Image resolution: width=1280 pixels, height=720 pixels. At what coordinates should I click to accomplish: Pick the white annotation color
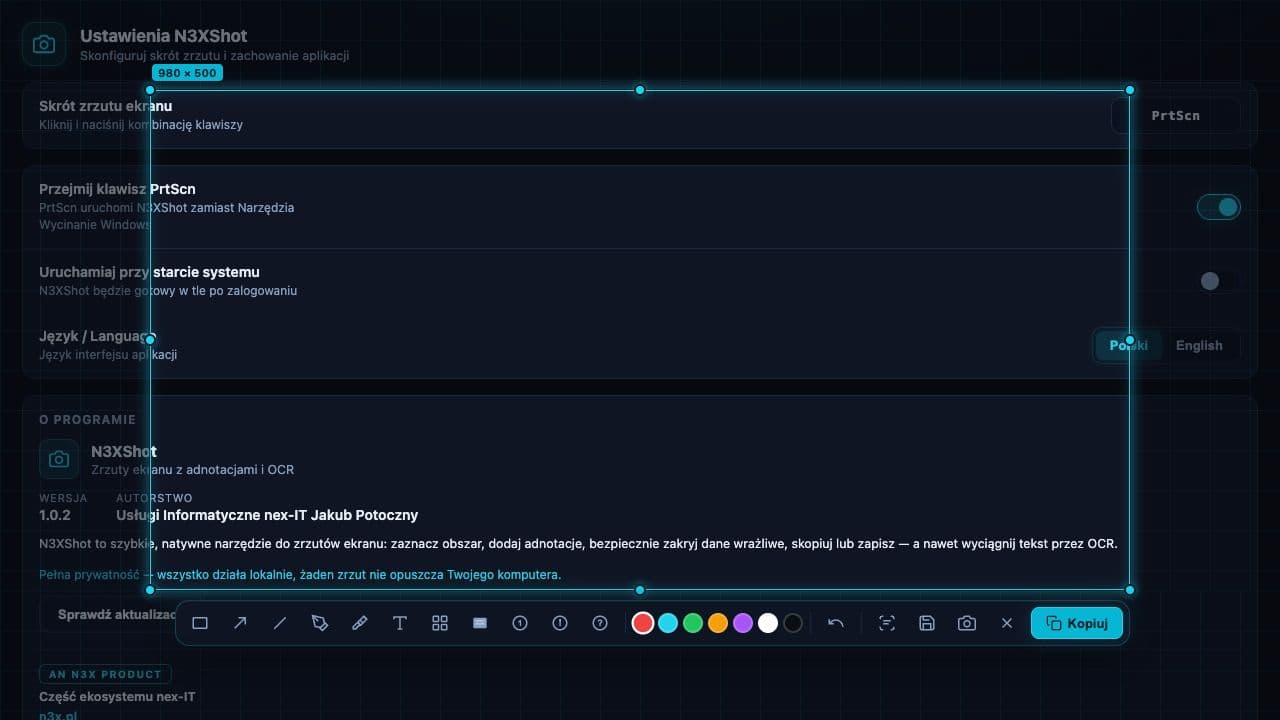coord(768,623)
